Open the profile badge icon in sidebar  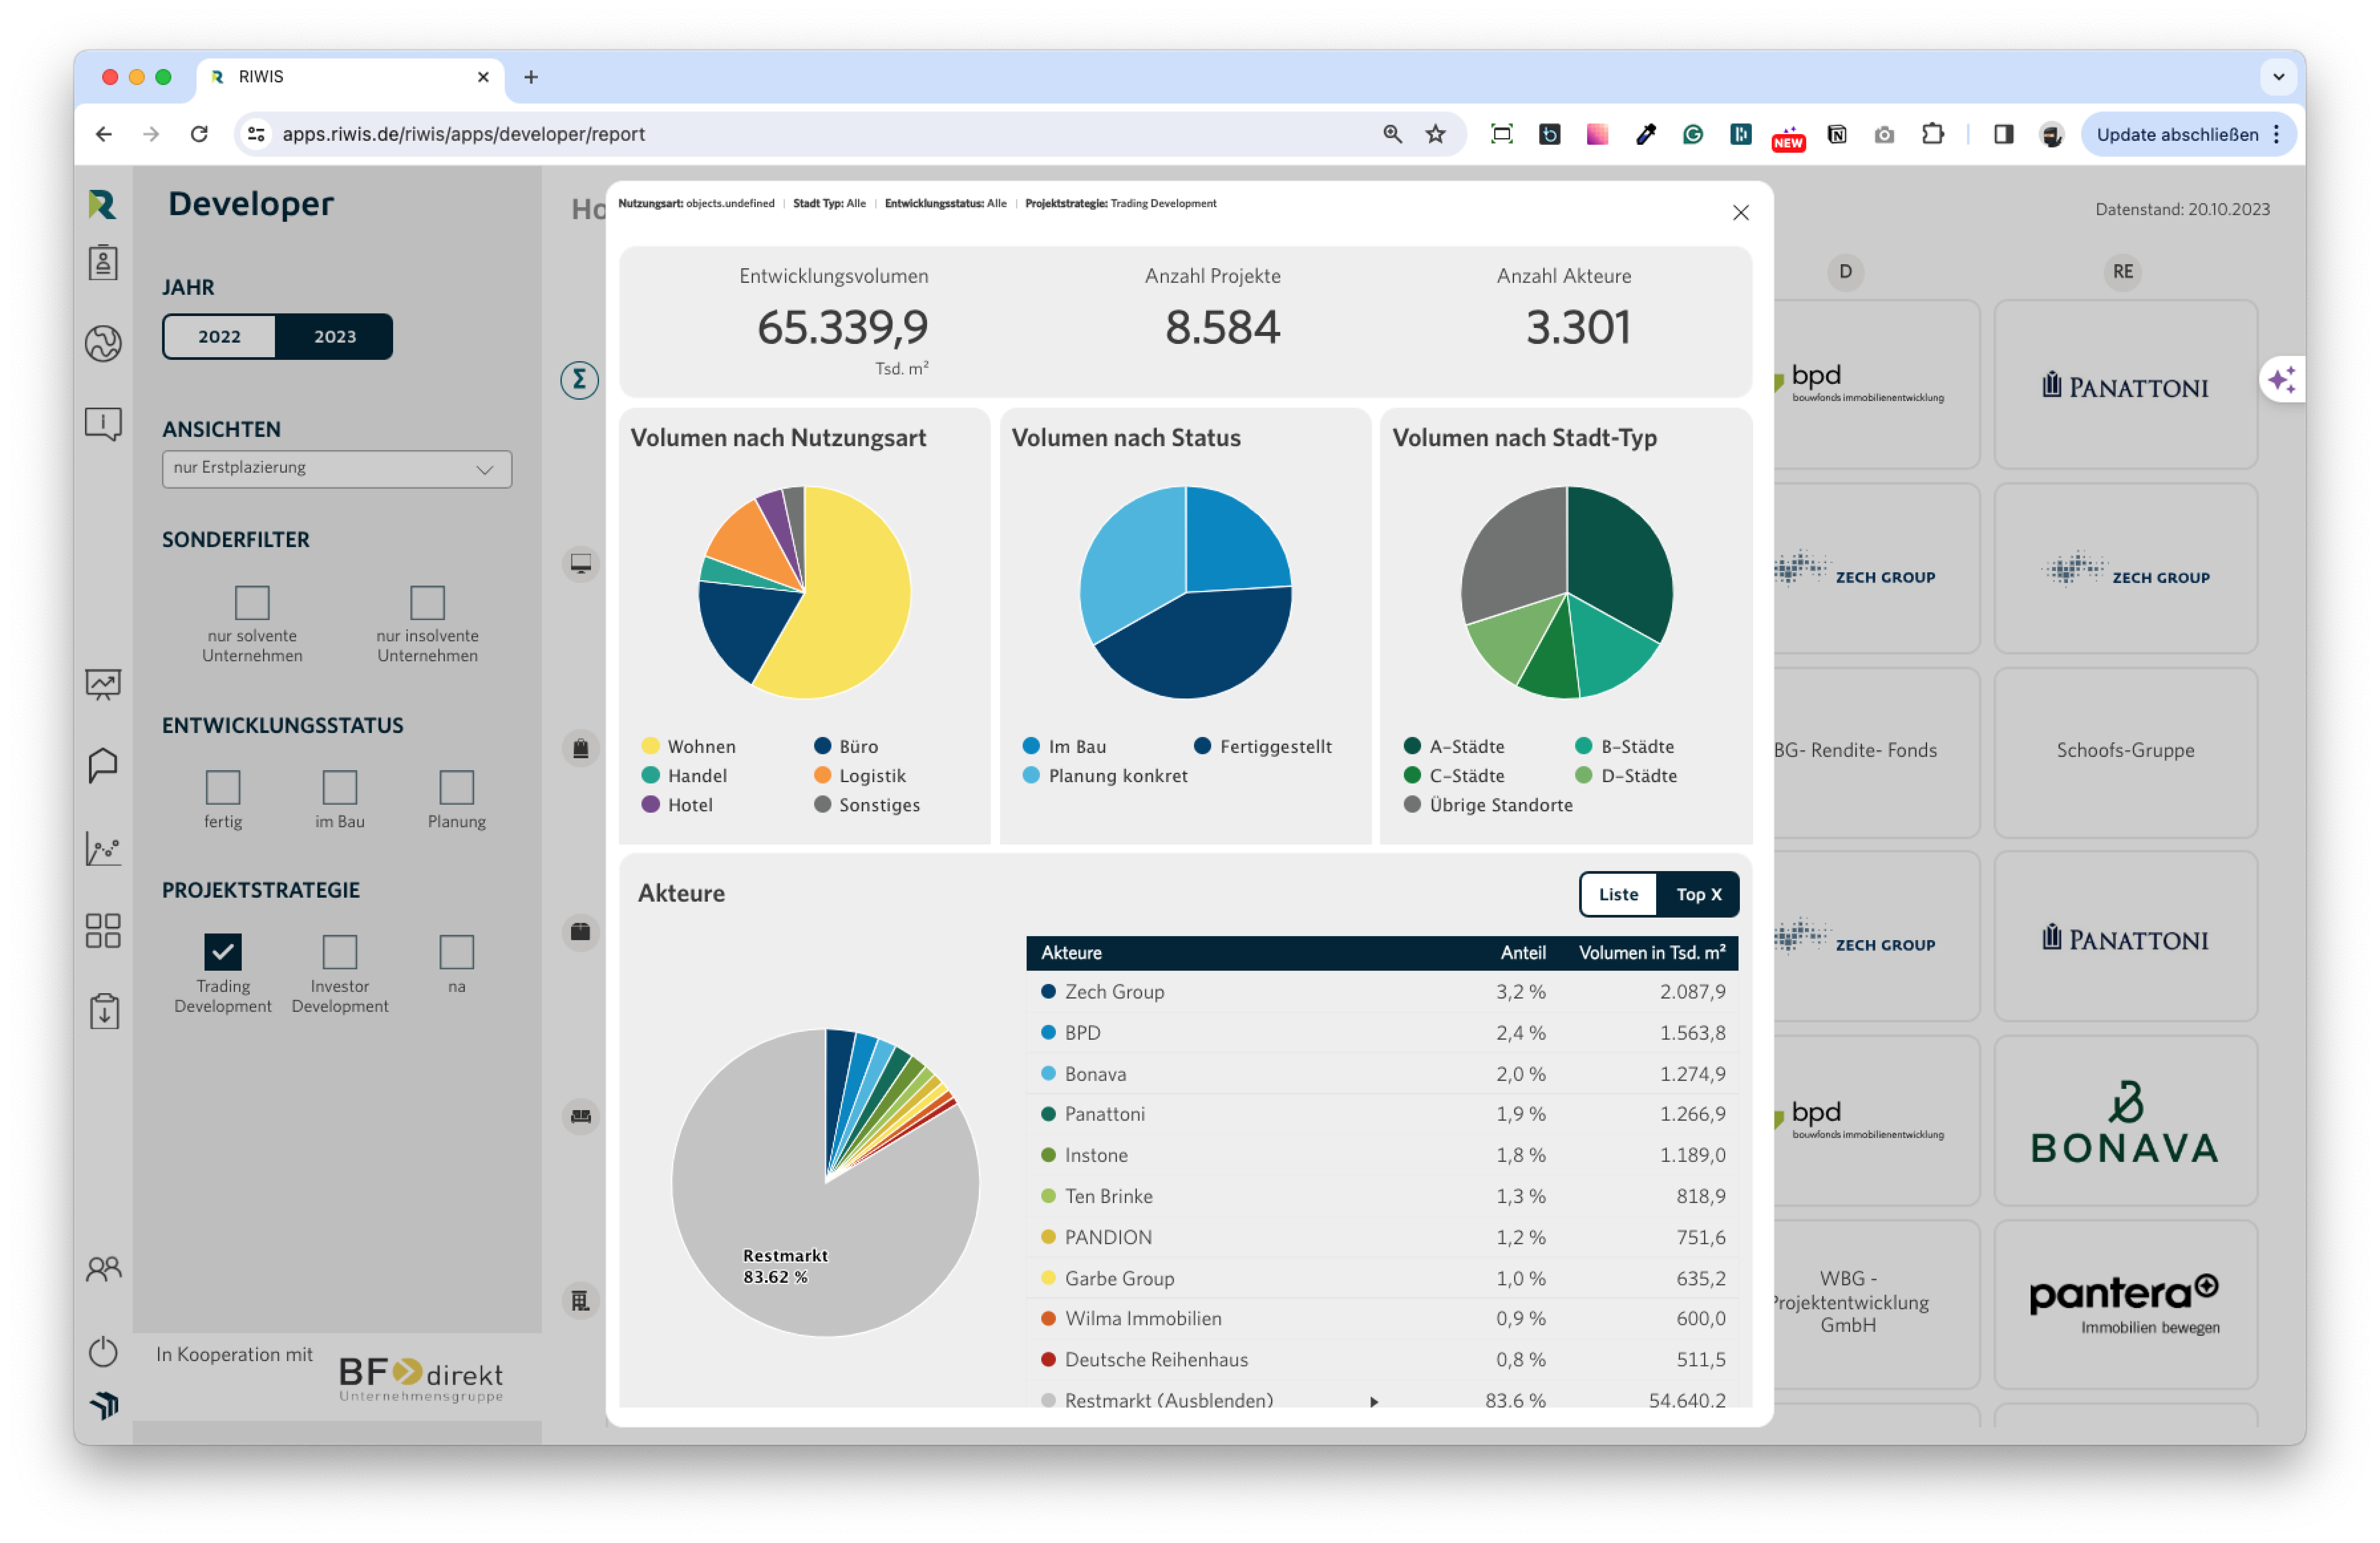tap(103, 263)
